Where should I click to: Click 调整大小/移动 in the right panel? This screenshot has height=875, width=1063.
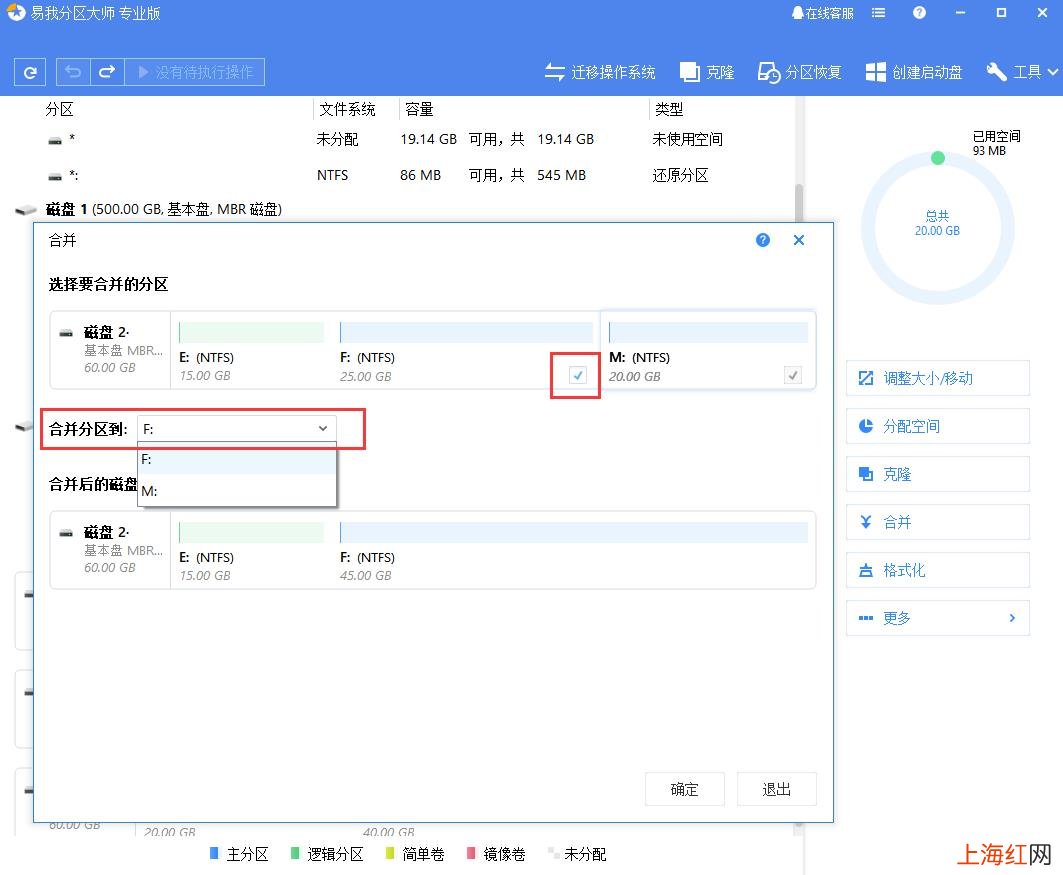point(938,378)
